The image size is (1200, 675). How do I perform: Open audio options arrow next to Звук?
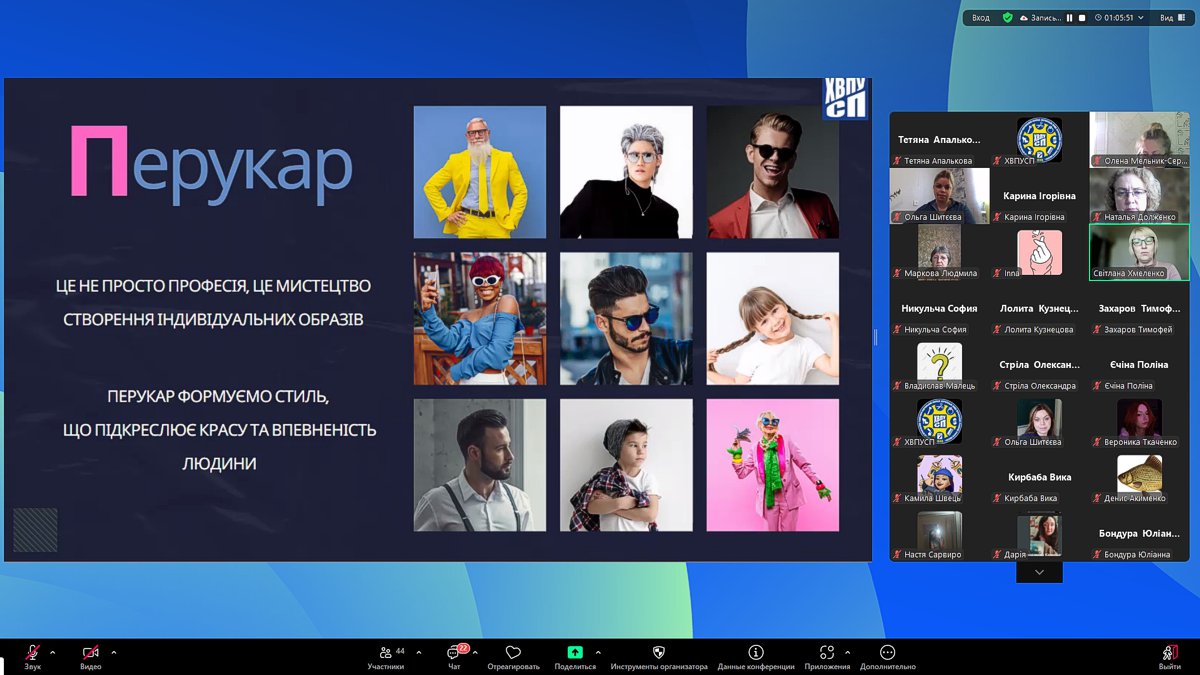click(53, 653)
